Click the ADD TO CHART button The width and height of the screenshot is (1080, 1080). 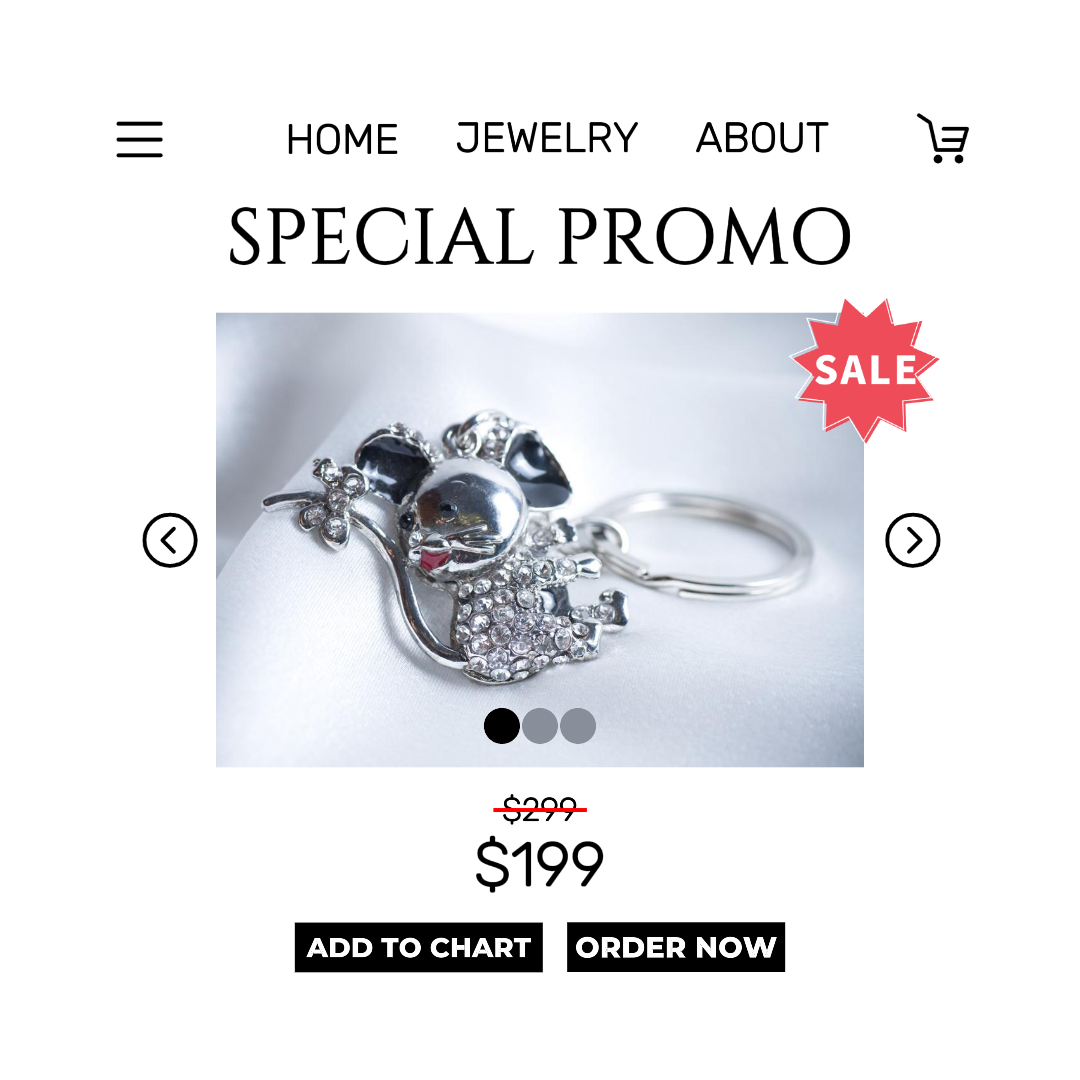point(419,947)
